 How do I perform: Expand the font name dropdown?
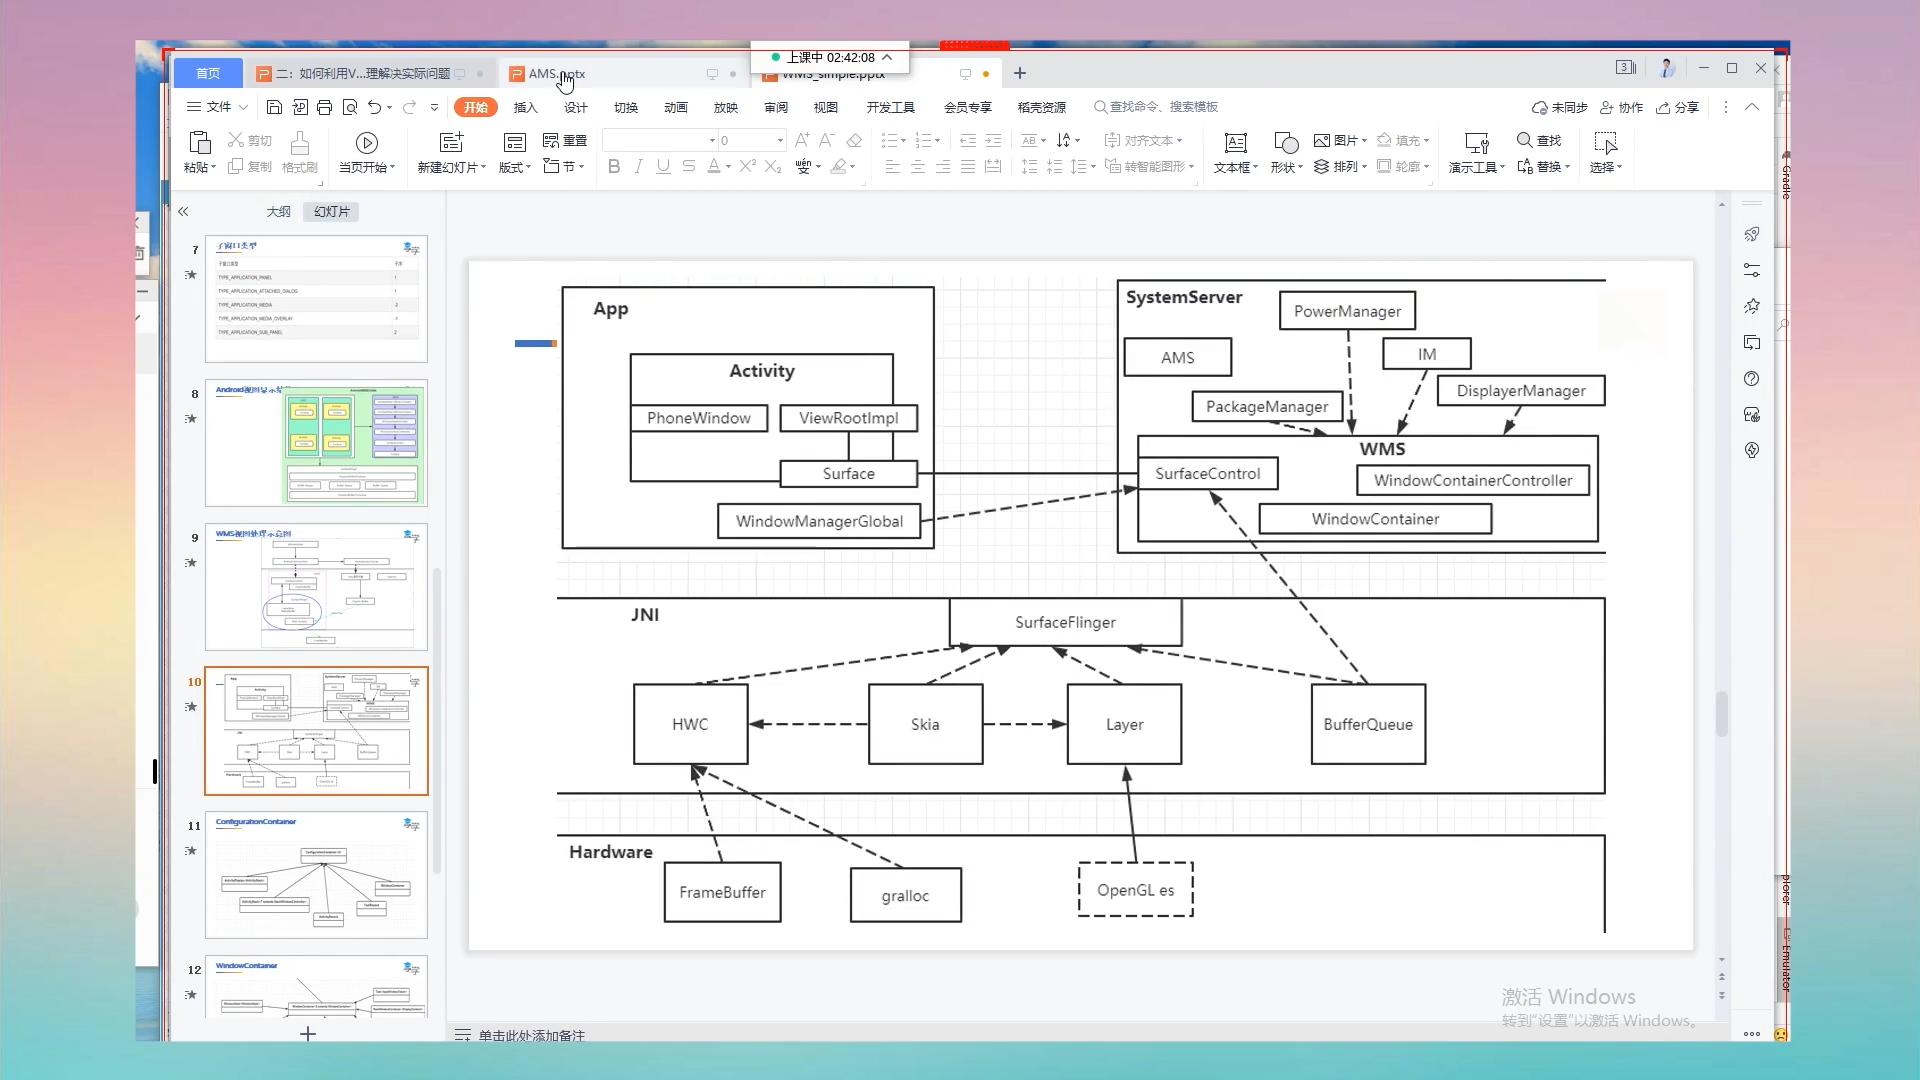tap(712, 141)
